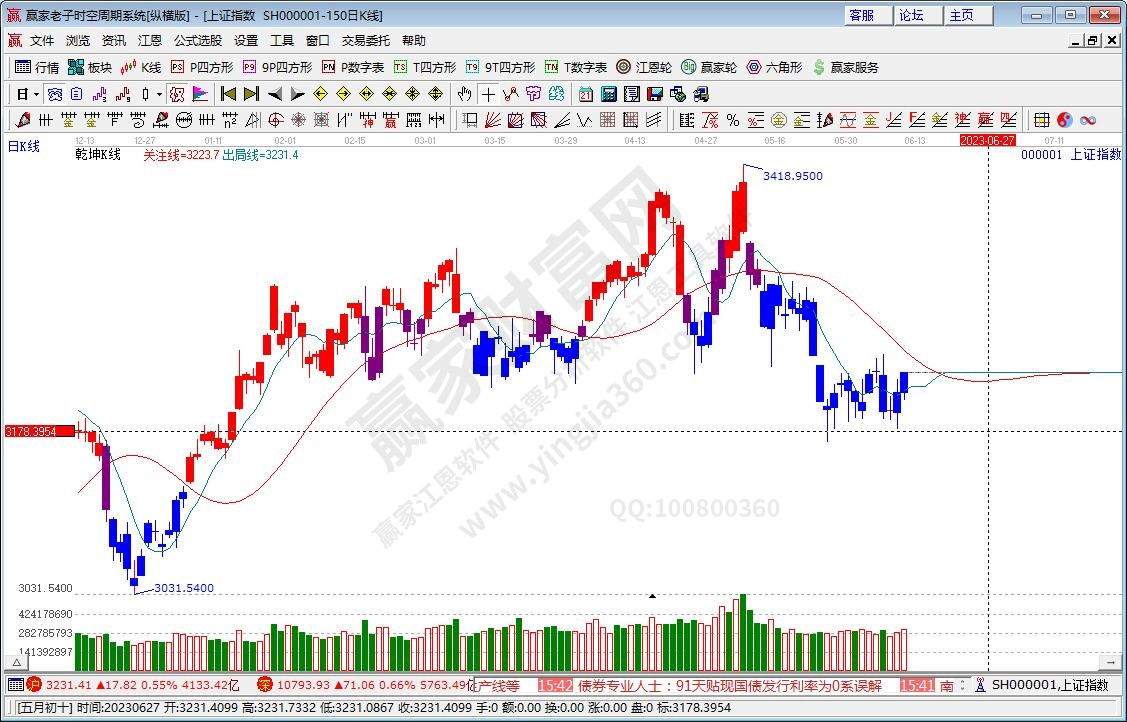Click the 客服 customer service button

[x=862, y=15]
